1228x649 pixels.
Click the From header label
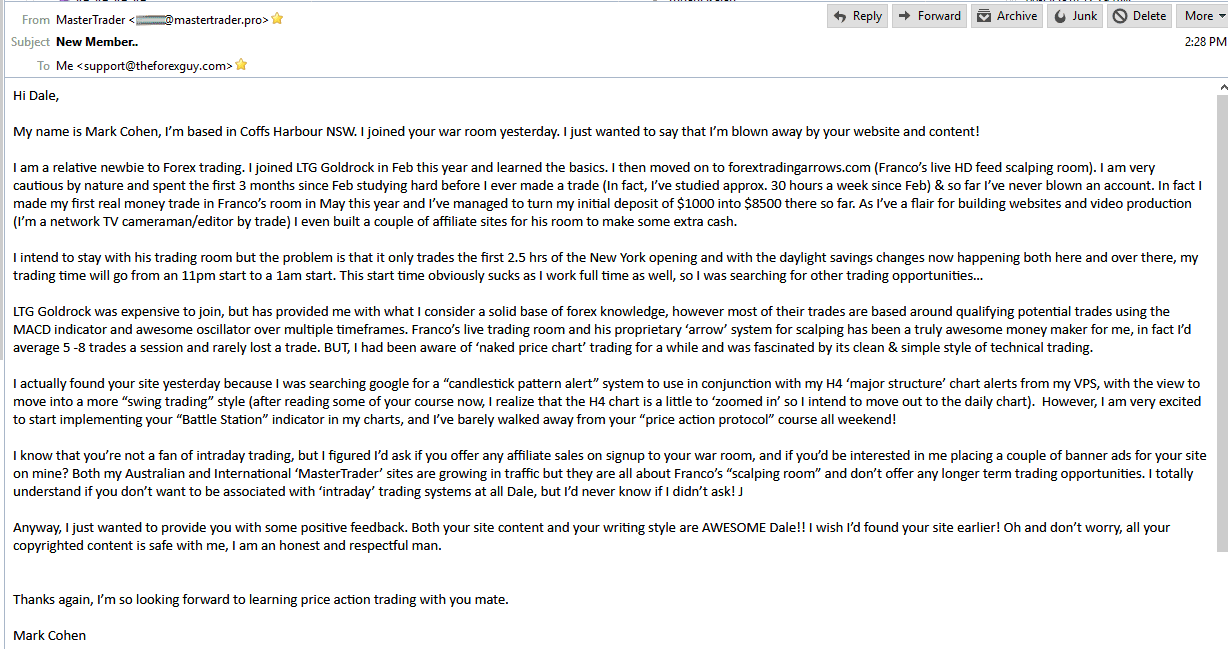(36, 19)
